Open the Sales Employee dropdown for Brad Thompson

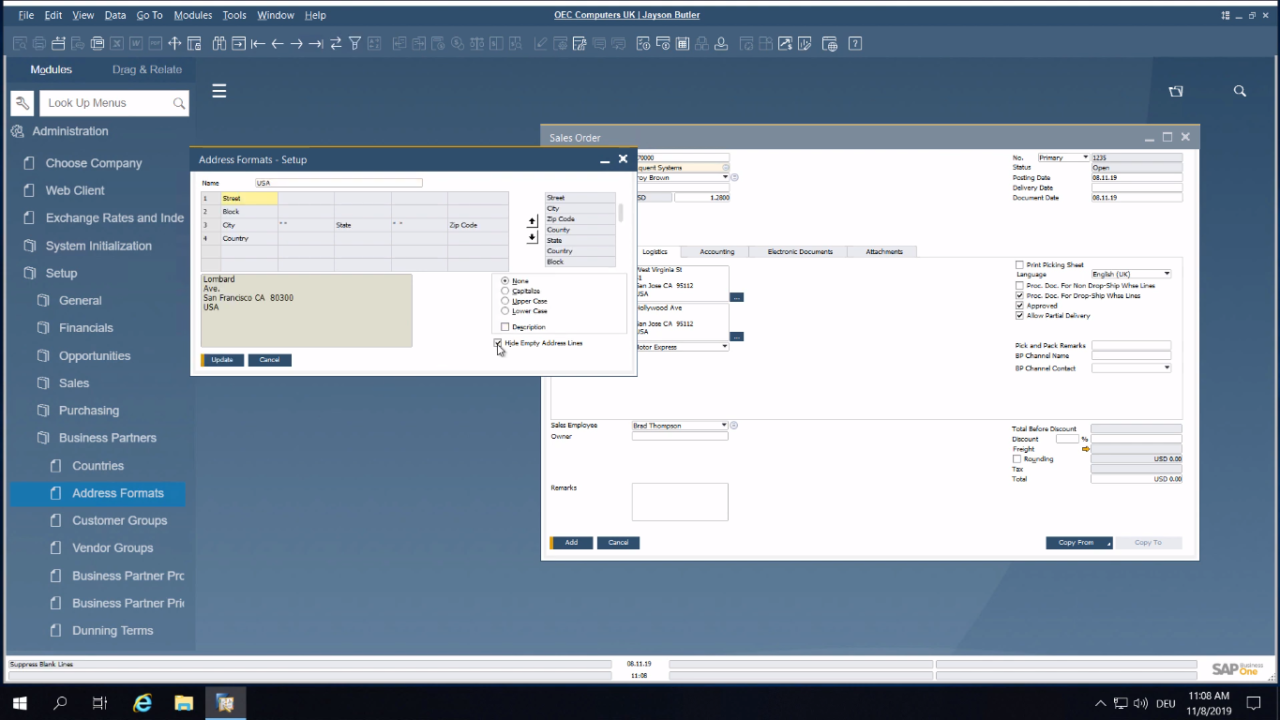[x=723, y=425]
